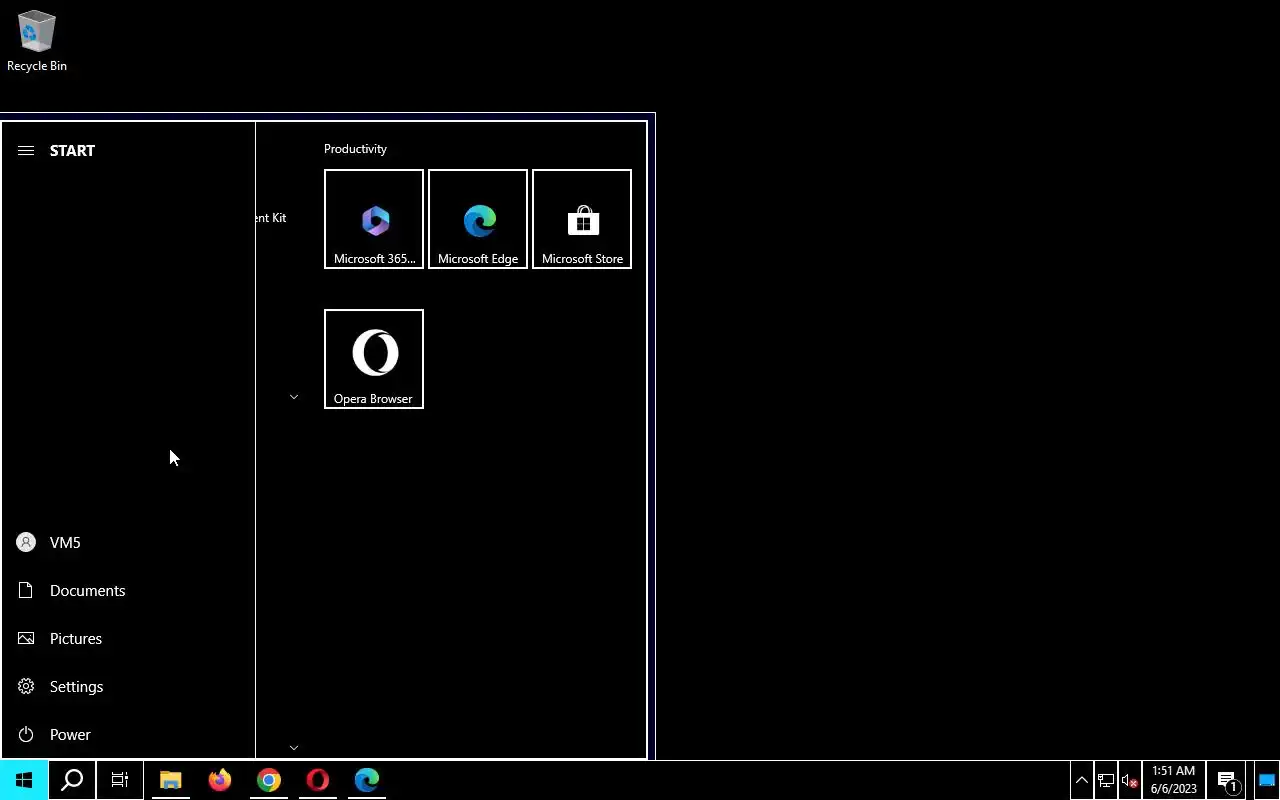Expand the app list chevron beside Opera tile

pos(294,397)
